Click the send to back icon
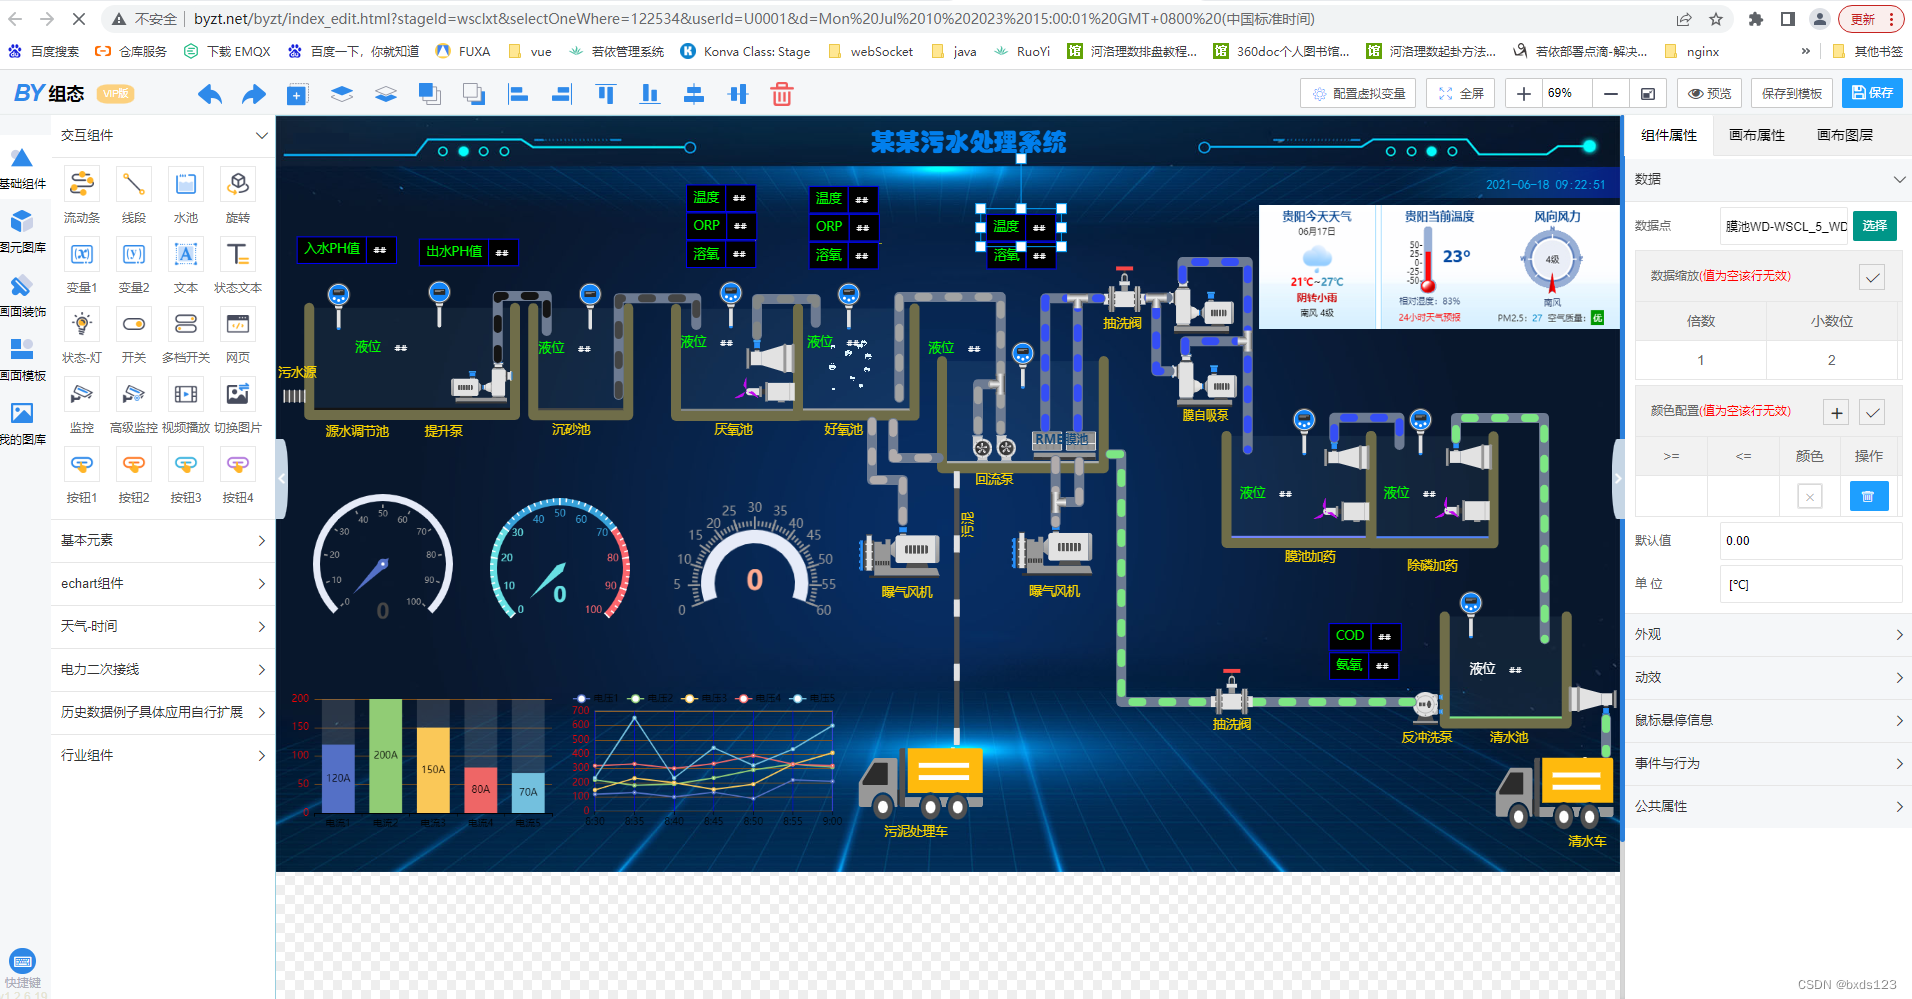 coord(474,94)
